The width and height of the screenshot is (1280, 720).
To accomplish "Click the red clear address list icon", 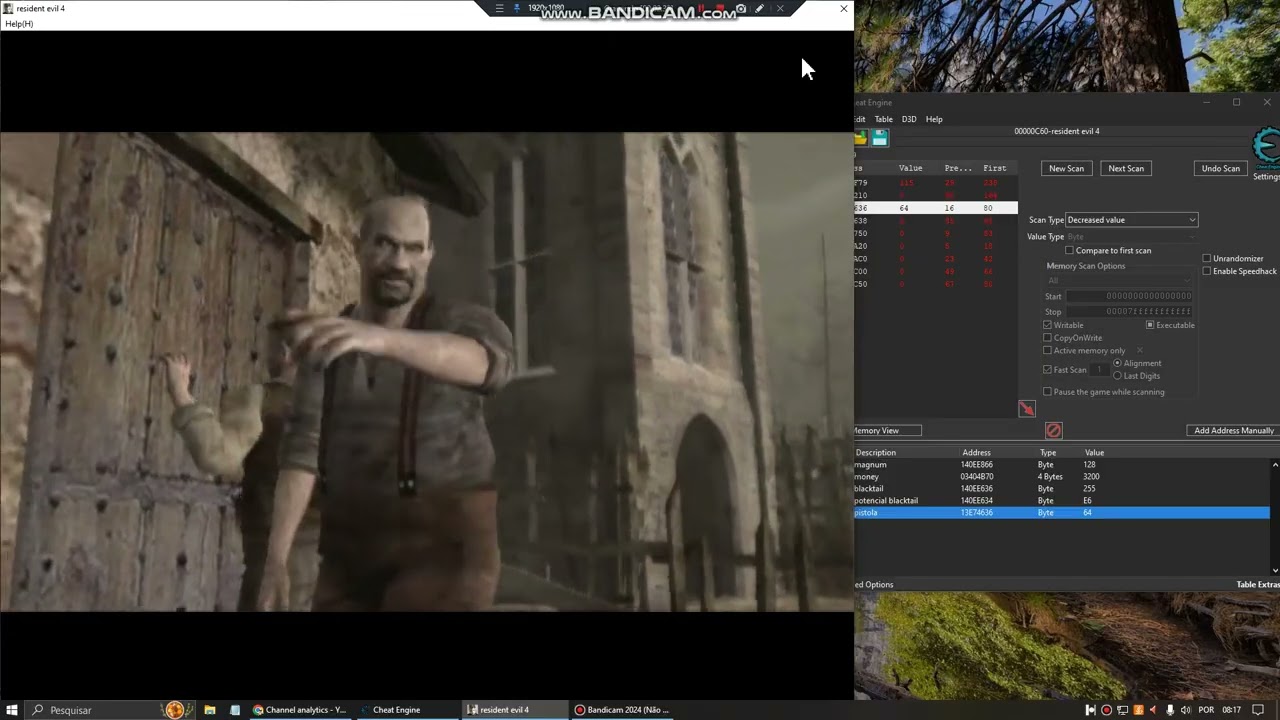I will click(1053, 430).
